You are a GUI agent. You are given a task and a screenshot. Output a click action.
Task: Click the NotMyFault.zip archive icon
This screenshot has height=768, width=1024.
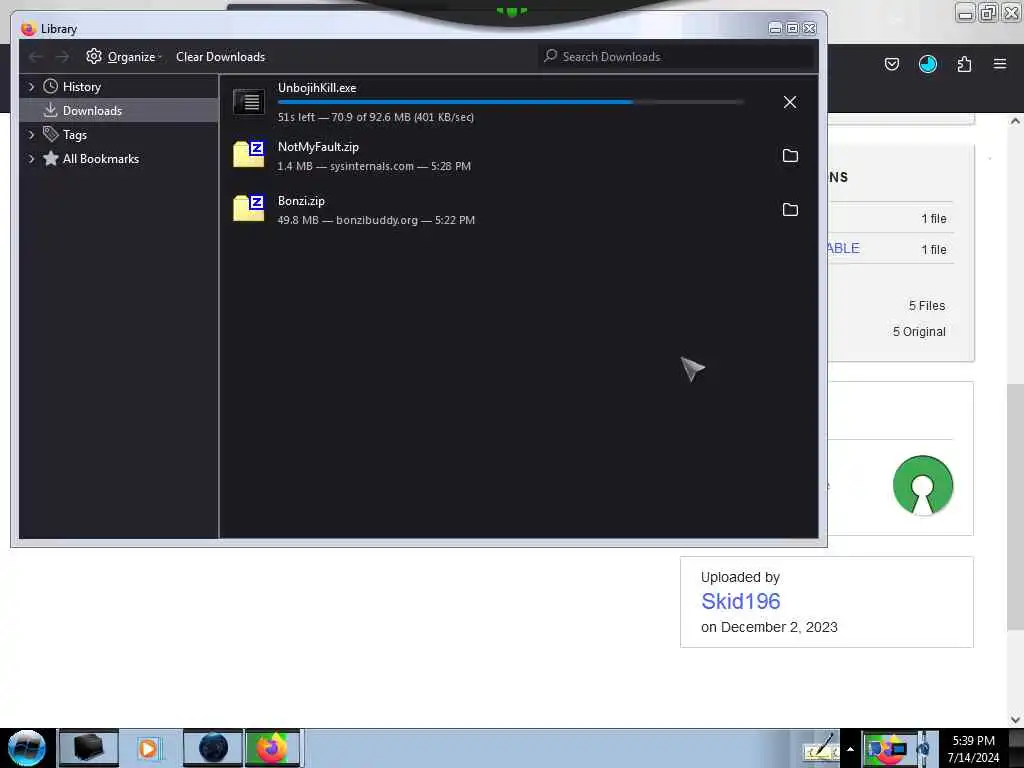tap(249, 154)
